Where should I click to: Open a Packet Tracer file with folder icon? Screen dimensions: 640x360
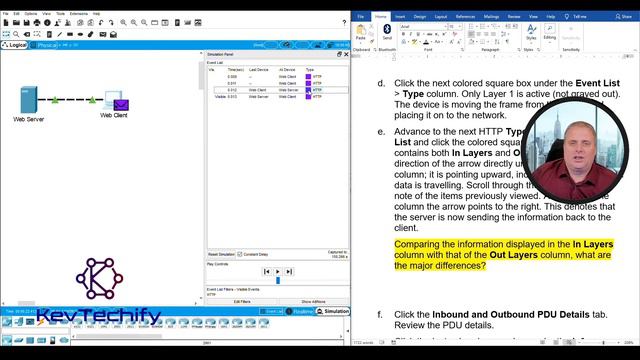click(x=16, y=22)
